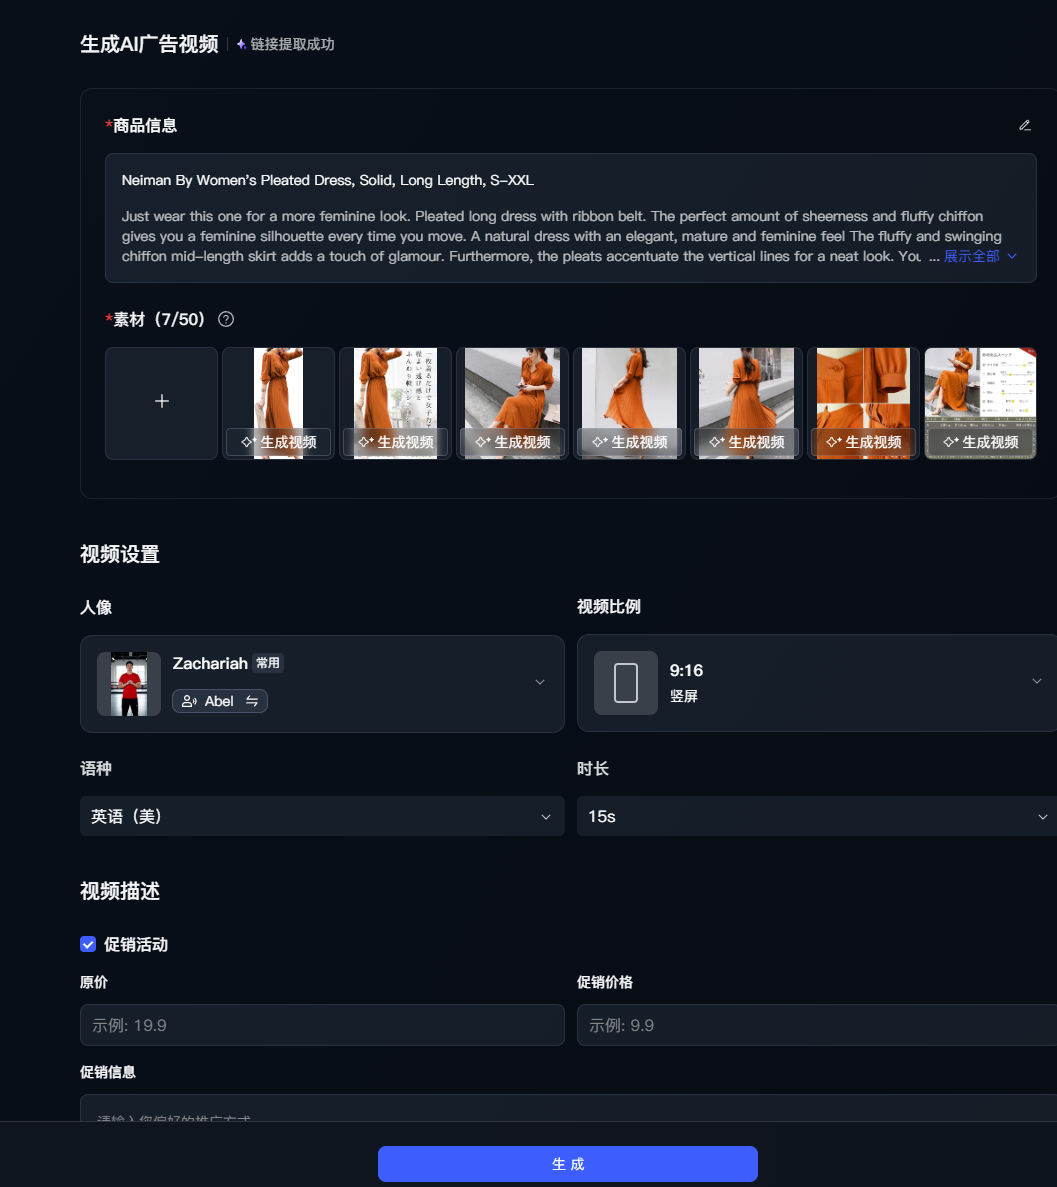Click the help question mark beside 素材

point(226,319)
